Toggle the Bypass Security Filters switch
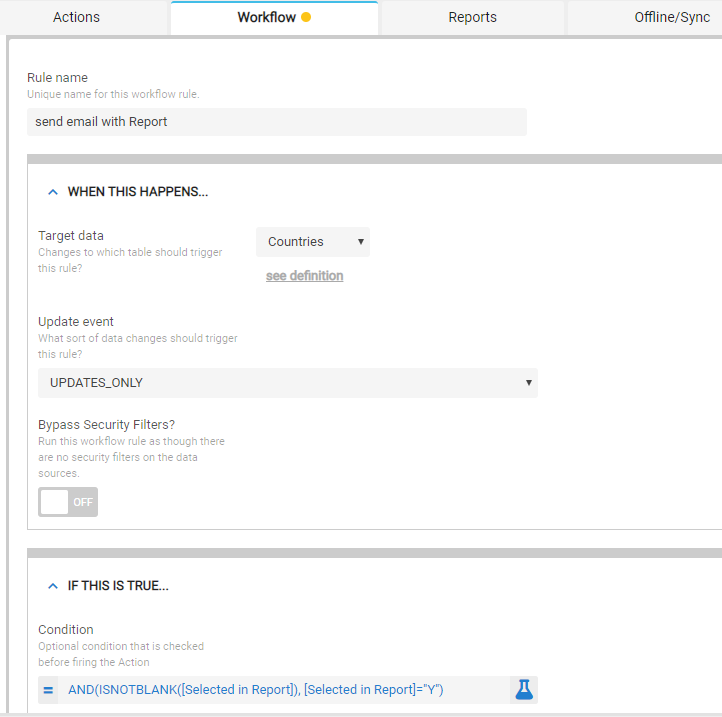 68,502
